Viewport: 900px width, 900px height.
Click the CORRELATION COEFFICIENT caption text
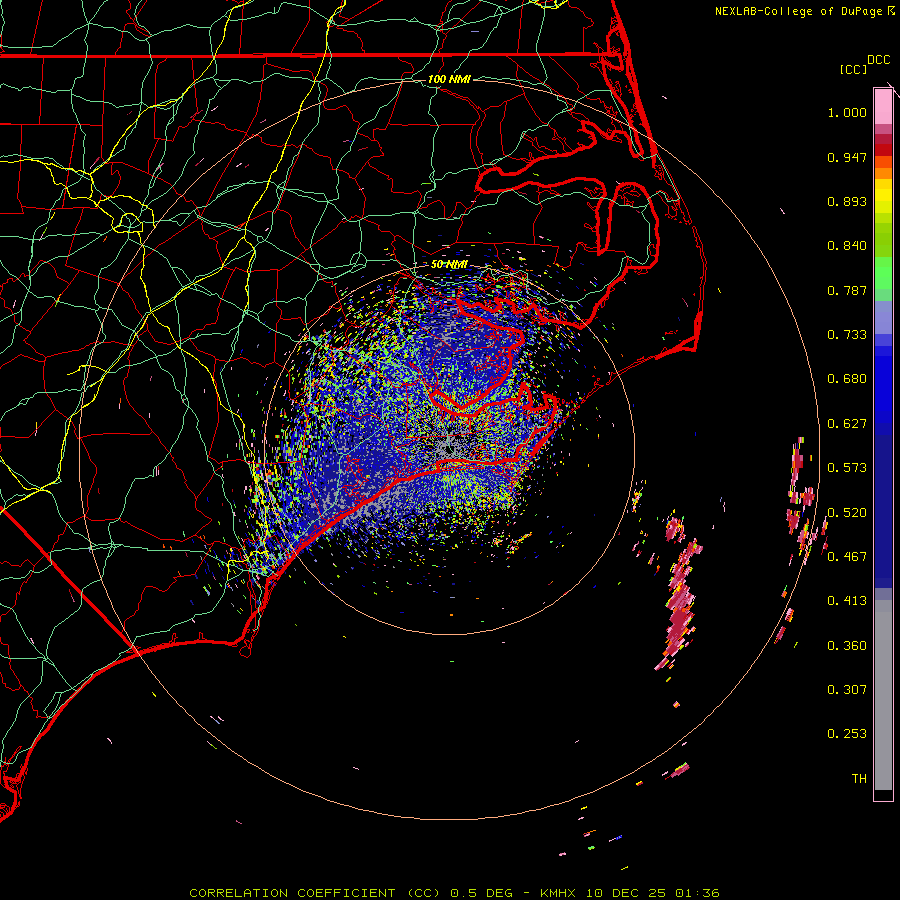tap(292, 893)
